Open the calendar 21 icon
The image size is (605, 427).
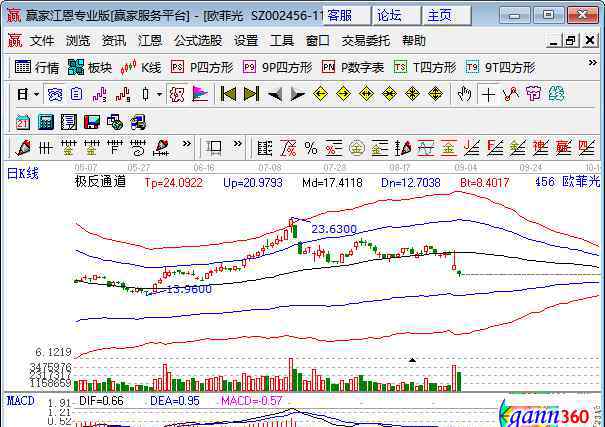click(x=23, y=122)
